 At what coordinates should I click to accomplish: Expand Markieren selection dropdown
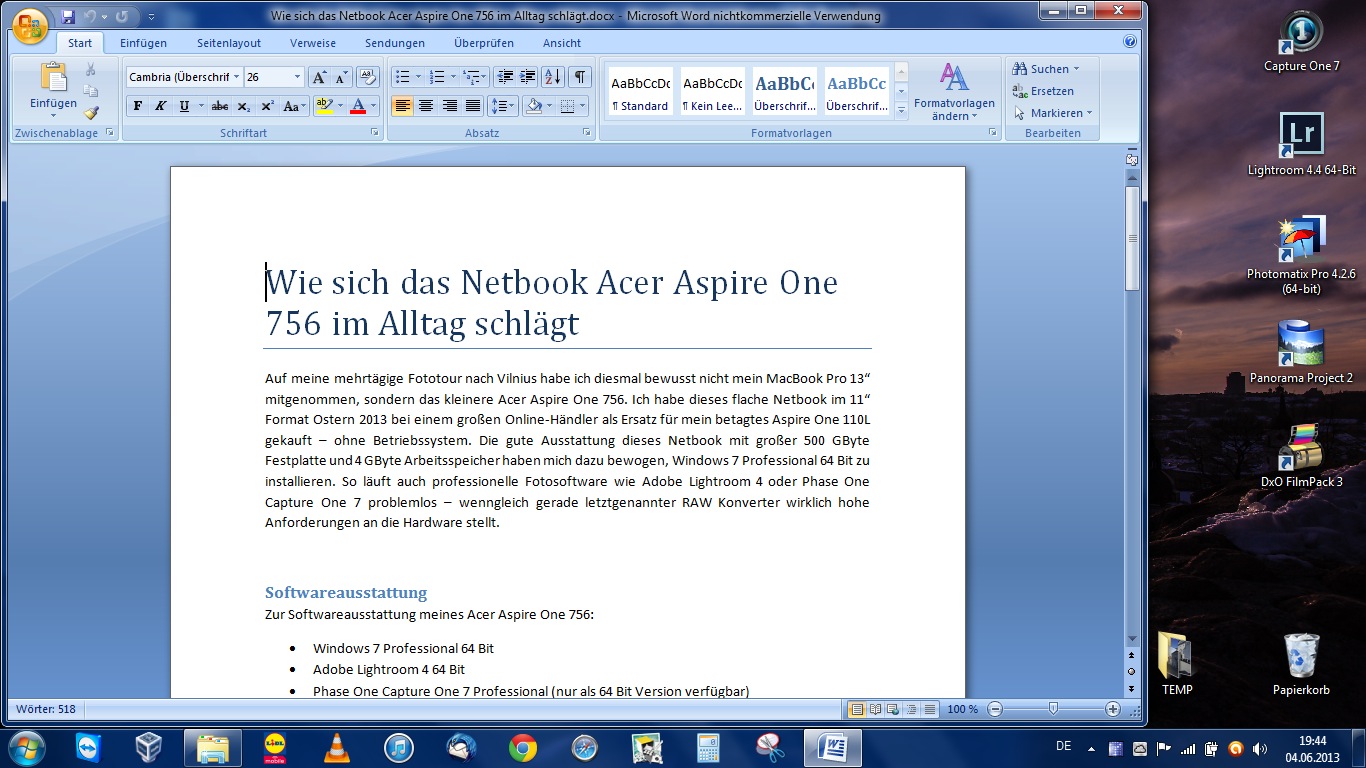[1089, 113]
